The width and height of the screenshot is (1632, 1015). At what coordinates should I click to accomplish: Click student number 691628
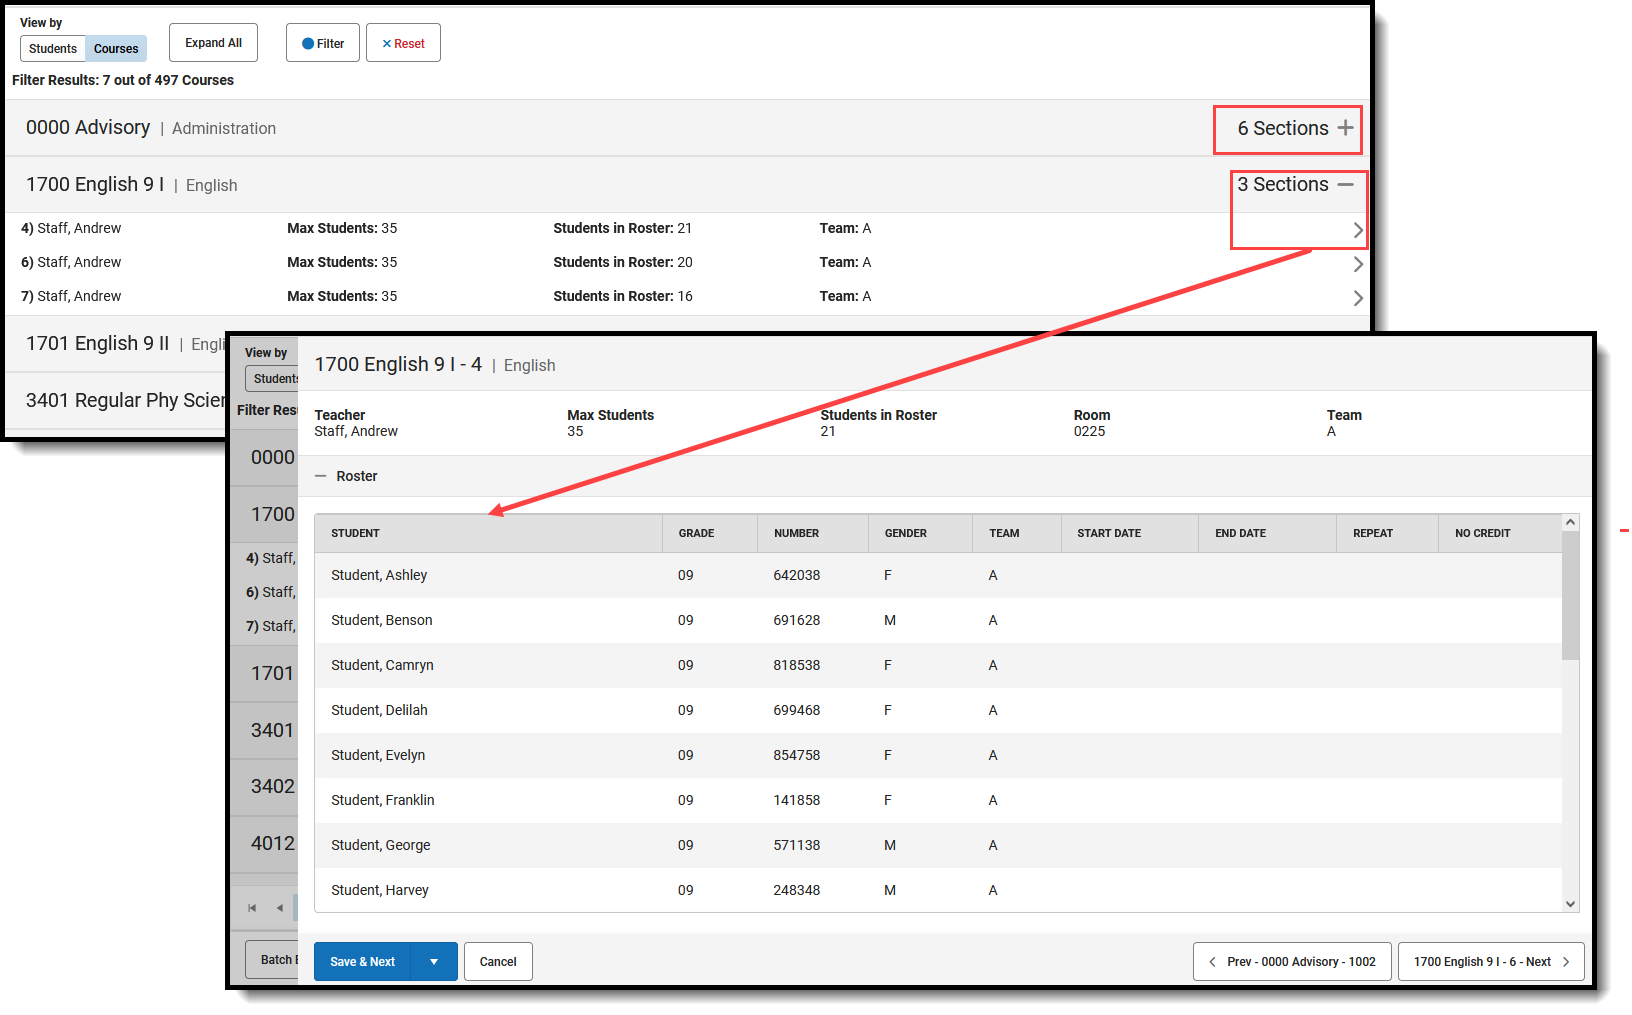pos(796,620)
